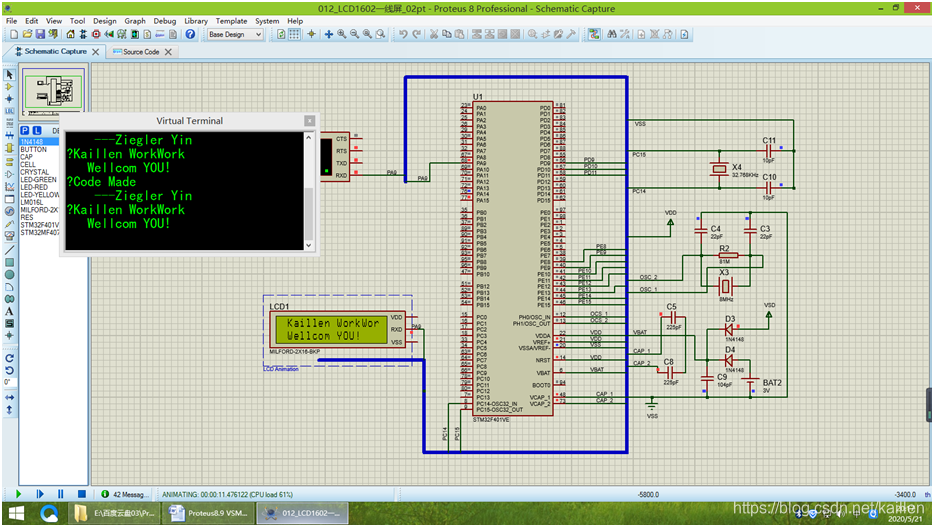Pan the view with the blue cross-arrows icon
934x527 pixels.
[x=328, y=35]
